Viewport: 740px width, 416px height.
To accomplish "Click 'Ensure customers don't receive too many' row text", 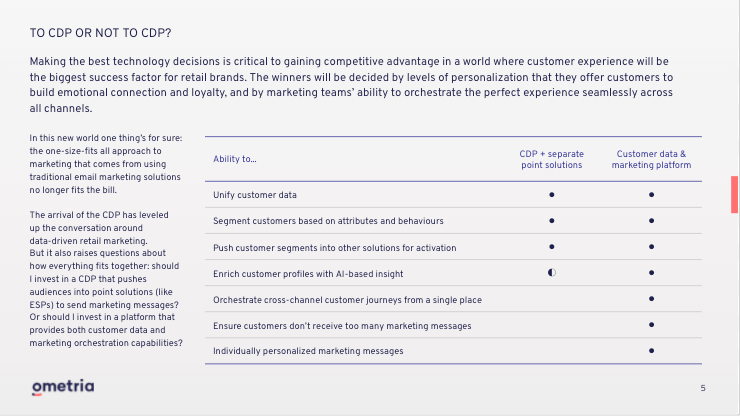I will tap(342, 326).
